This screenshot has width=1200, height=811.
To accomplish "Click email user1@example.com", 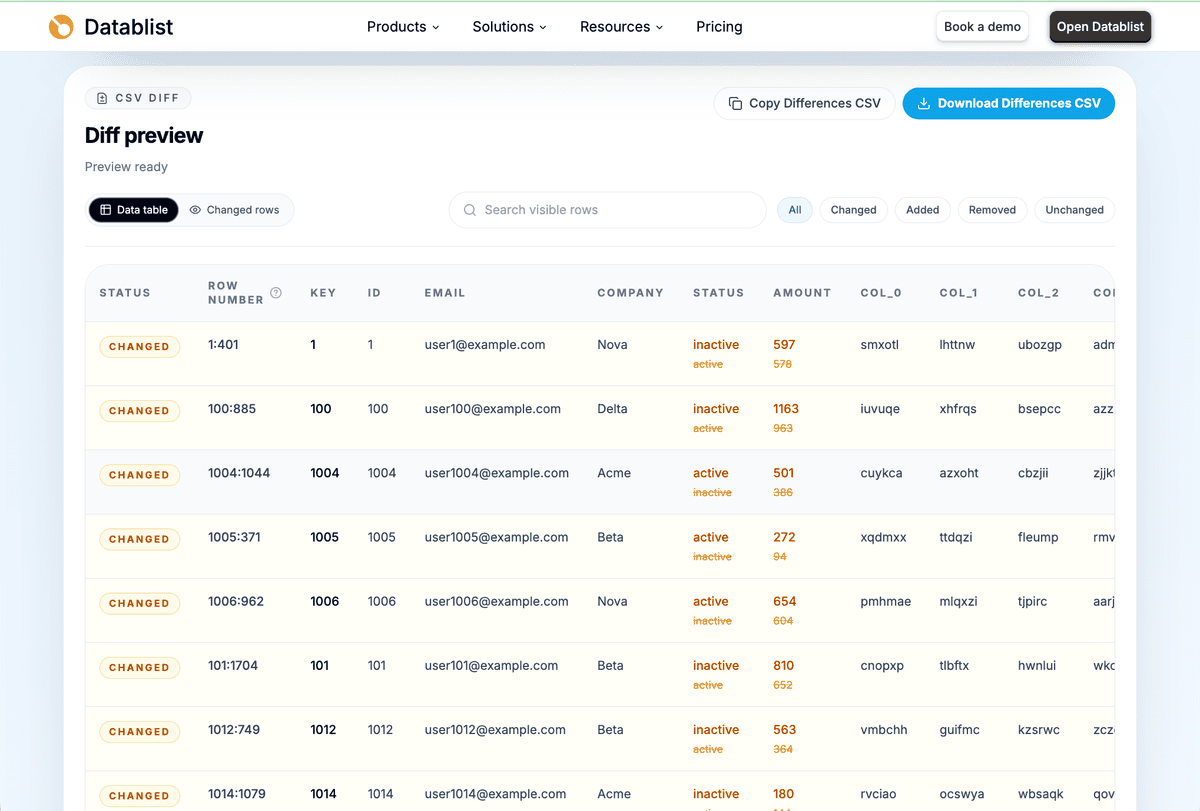I will 485,345.
